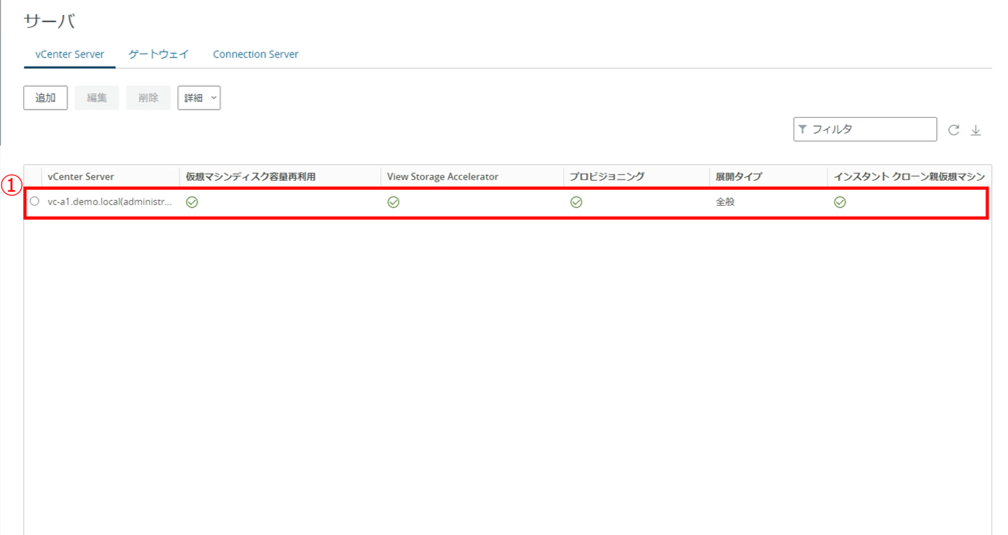Click the 追加 button
Image resolution: width=1008 pixels, height=535 pixels.
tap(45, 98)
